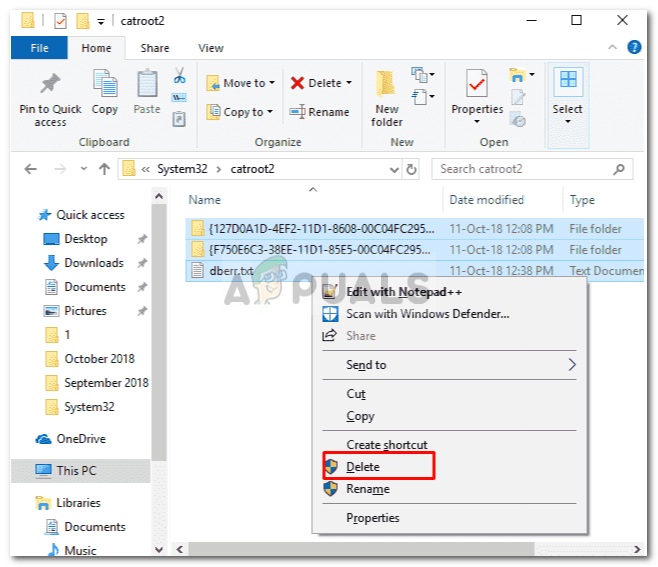Open Help with the blue question mark
This screenshot has height=567, width=658.
click(634, 47)
